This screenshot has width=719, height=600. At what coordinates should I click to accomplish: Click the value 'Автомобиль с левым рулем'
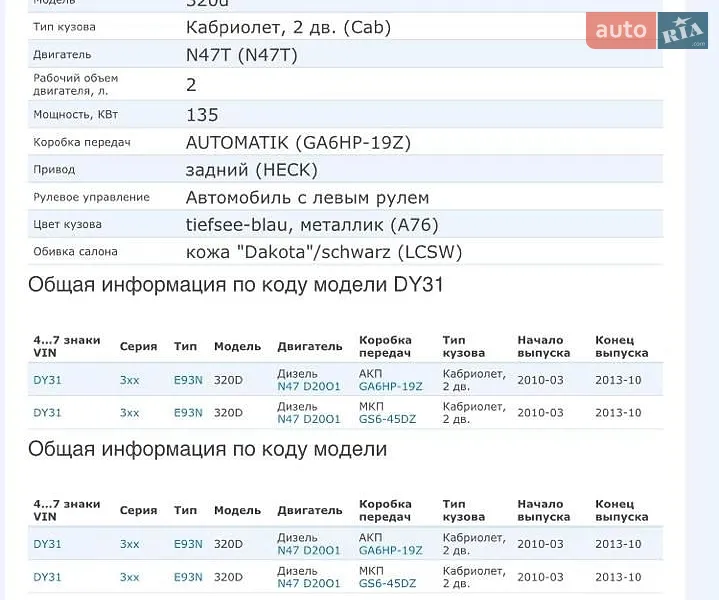tap(307, 198)
